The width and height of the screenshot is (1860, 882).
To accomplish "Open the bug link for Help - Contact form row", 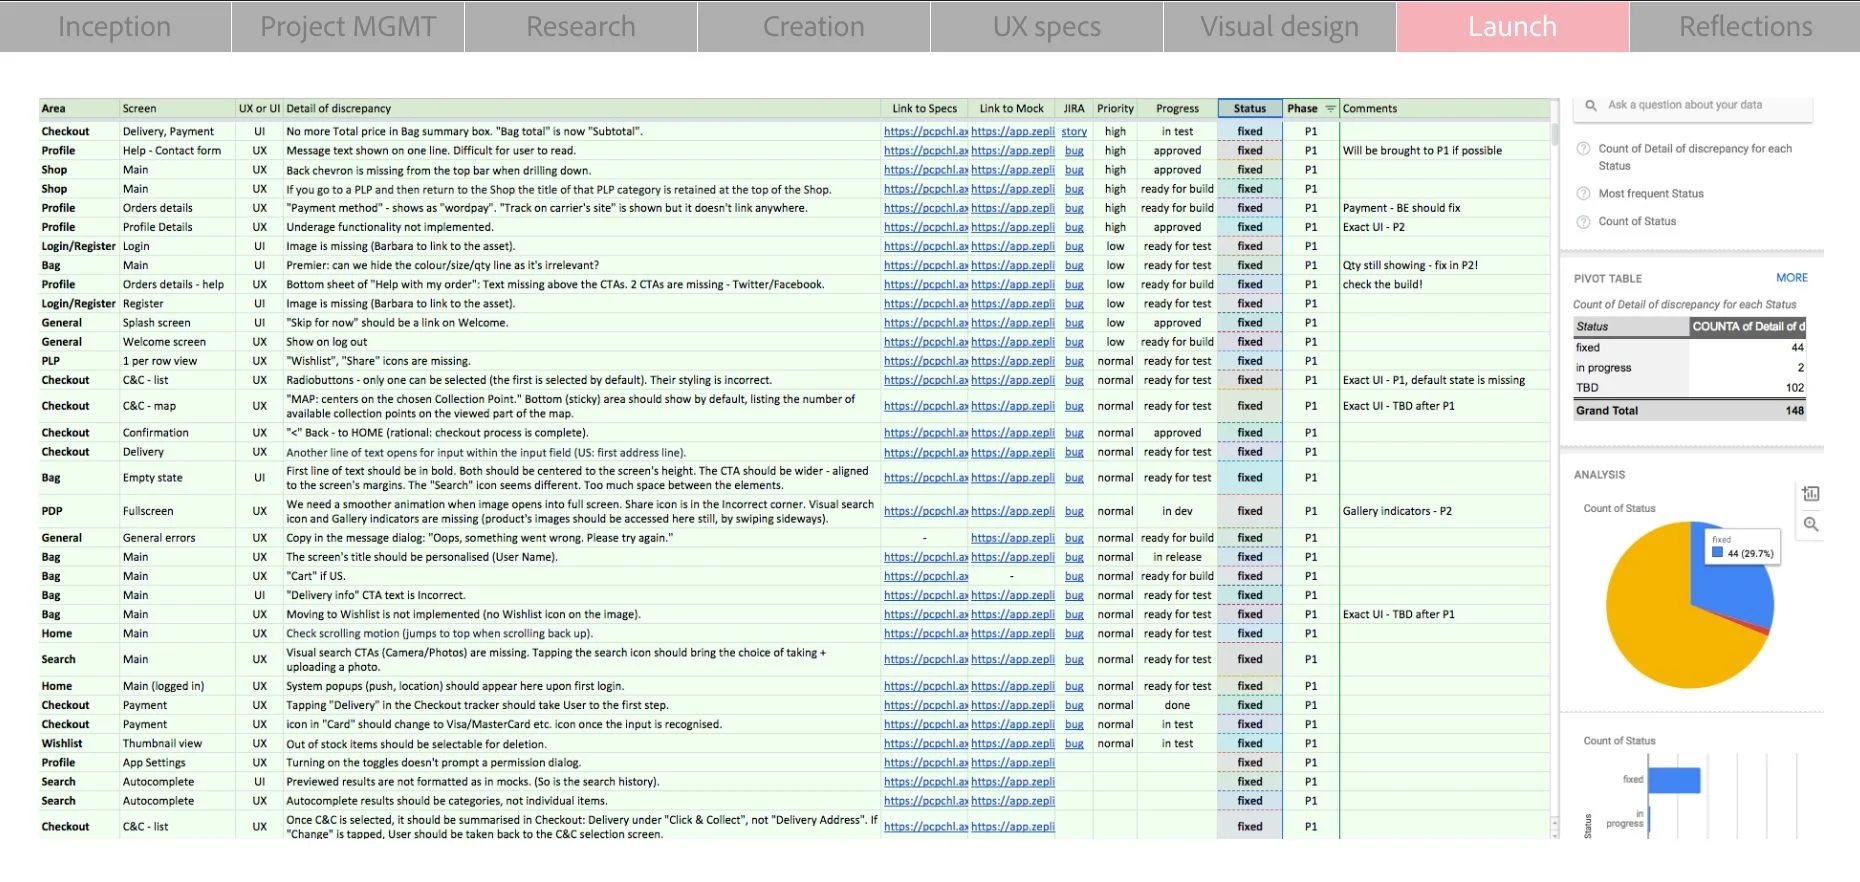I will [x=1074, y=151].
